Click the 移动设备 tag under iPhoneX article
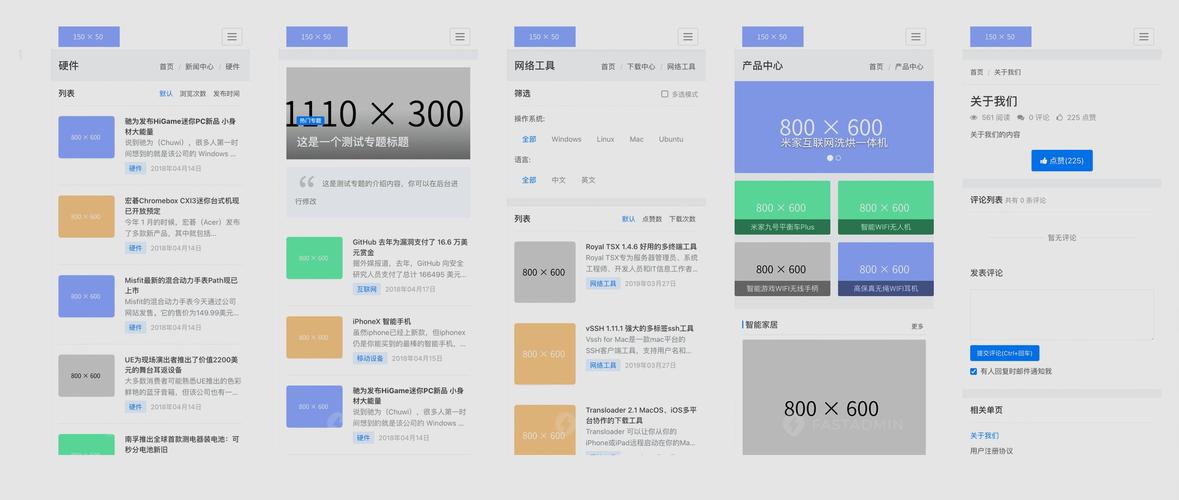The width and height of the screenshot is (1179, 500). (369, 359)
